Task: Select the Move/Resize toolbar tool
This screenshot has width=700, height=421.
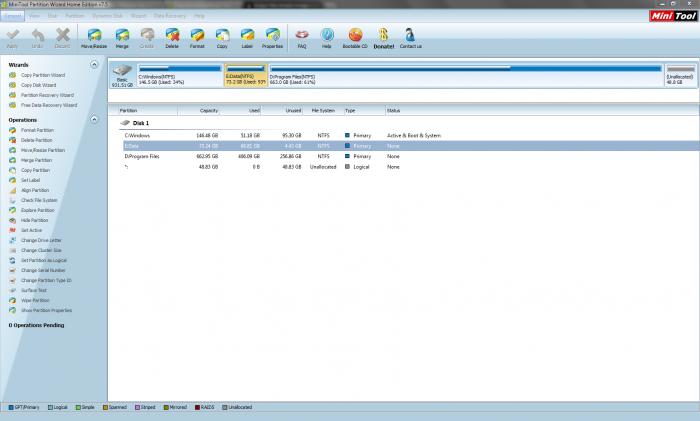Action: pos(94,38)
